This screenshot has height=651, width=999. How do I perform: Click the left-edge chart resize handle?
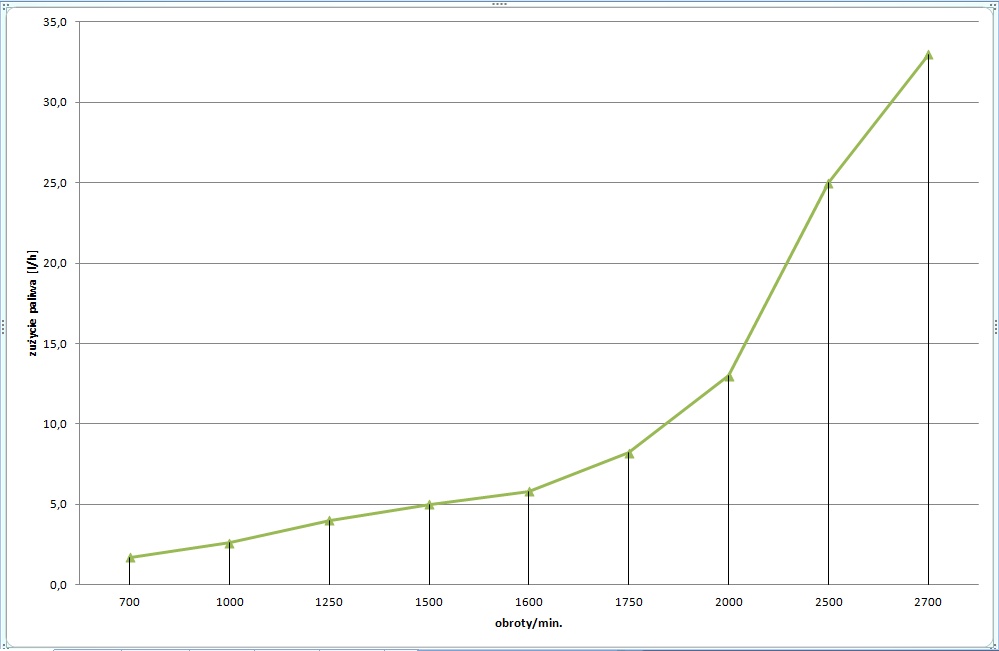[x=3, y=327]
